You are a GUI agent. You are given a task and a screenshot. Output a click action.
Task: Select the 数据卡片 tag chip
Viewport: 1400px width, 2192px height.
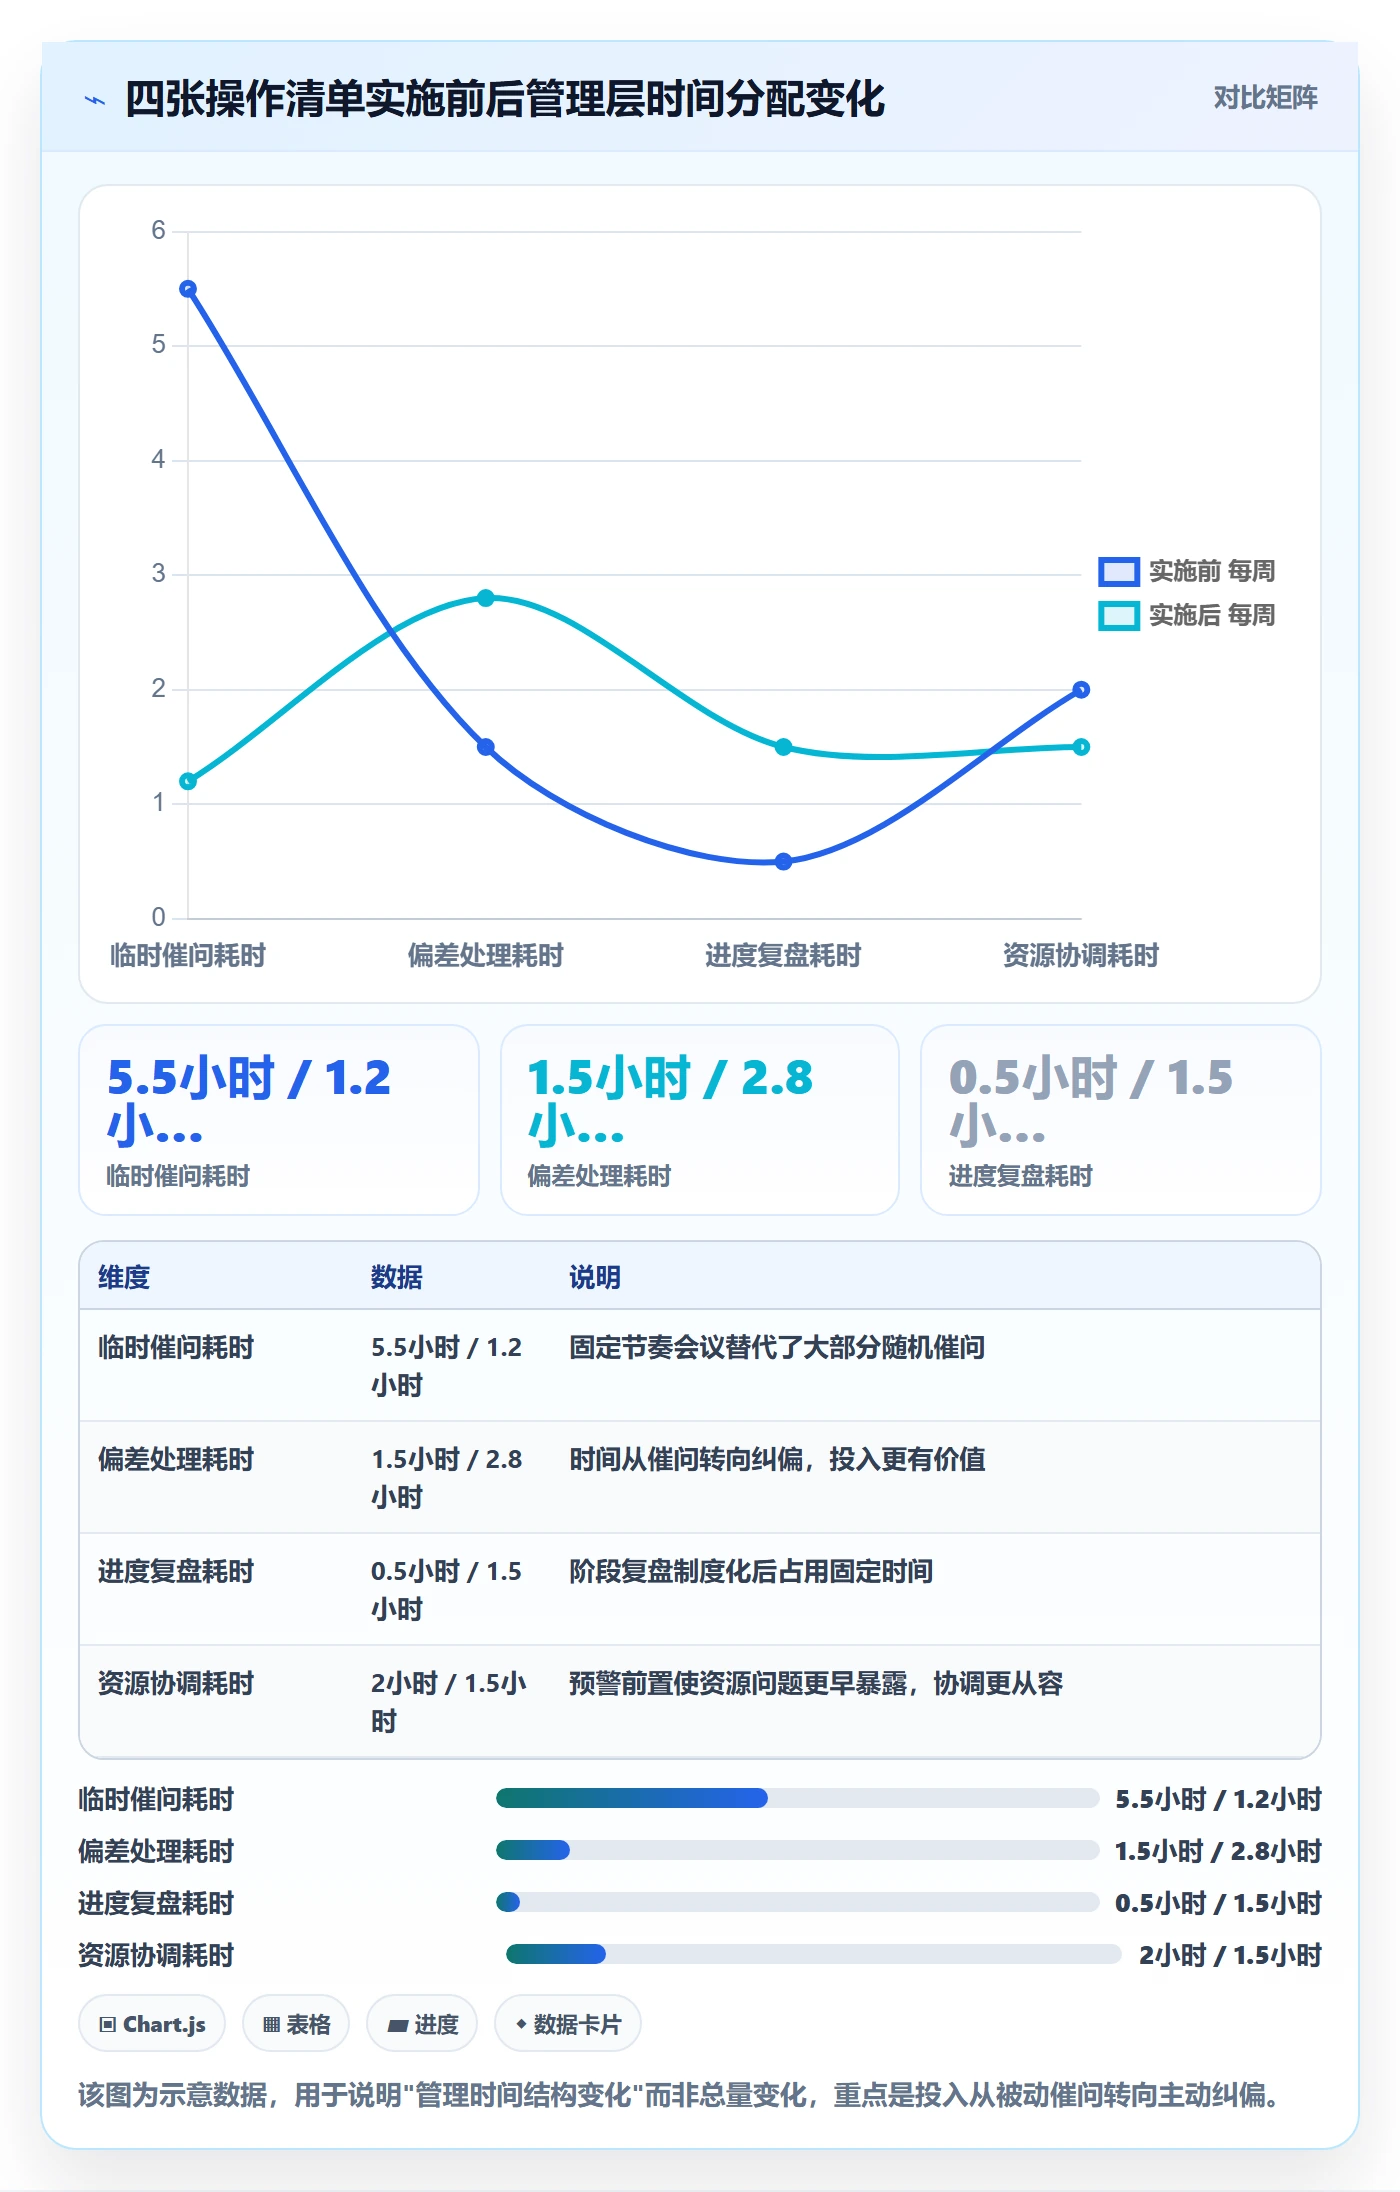click(568, 2024)
